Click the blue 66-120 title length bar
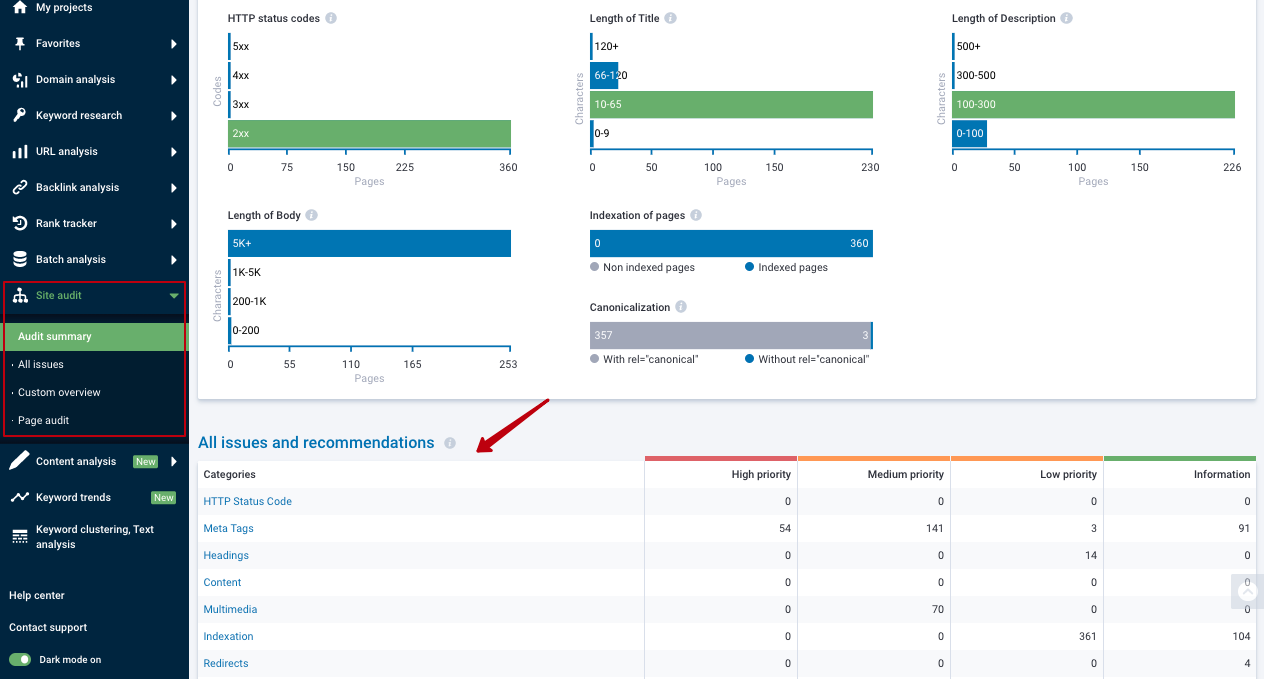 click(x=604, y=75)
